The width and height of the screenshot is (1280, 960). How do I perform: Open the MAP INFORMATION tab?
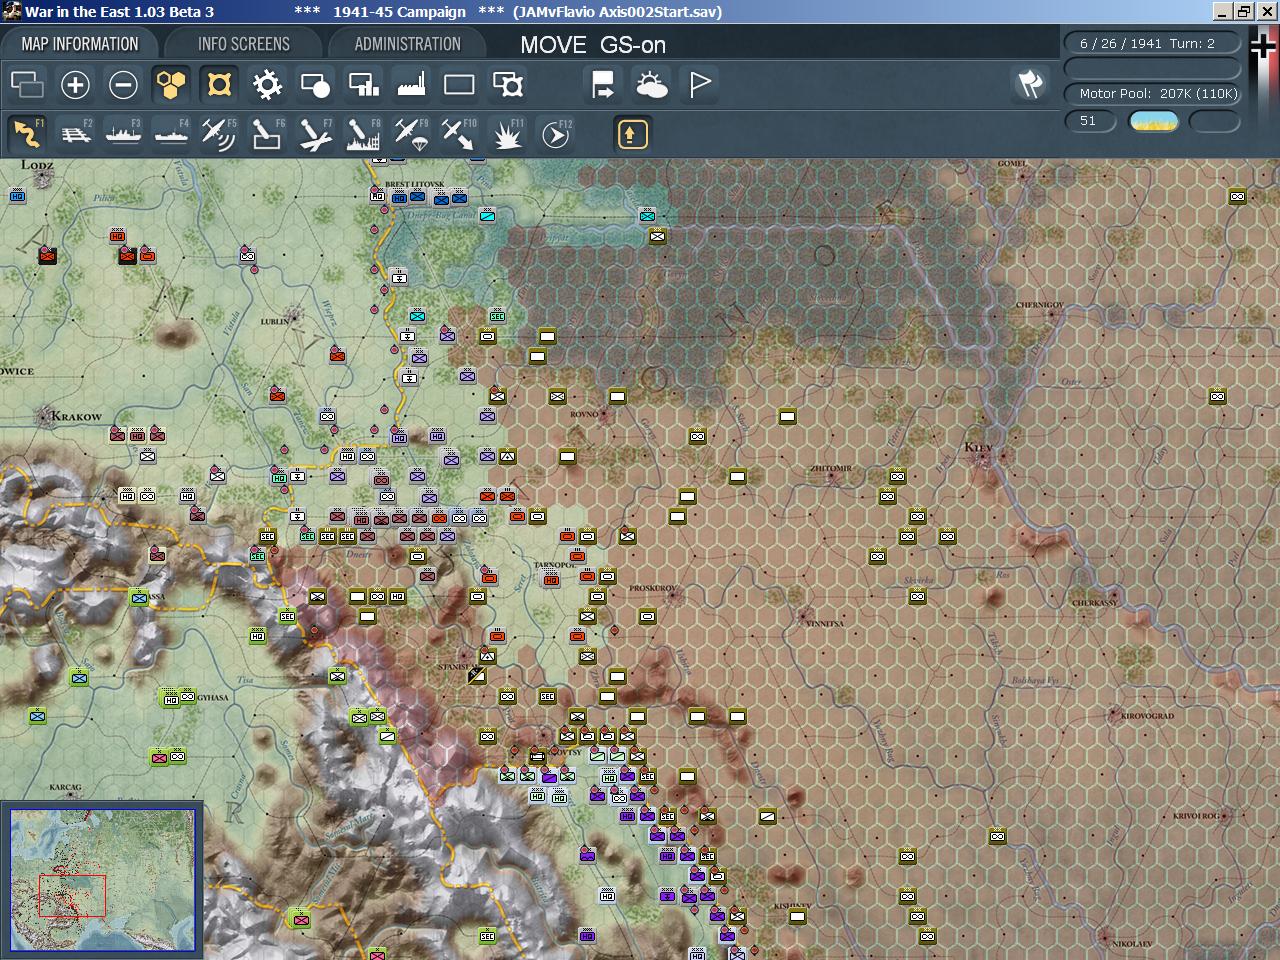tap(80, 44)
